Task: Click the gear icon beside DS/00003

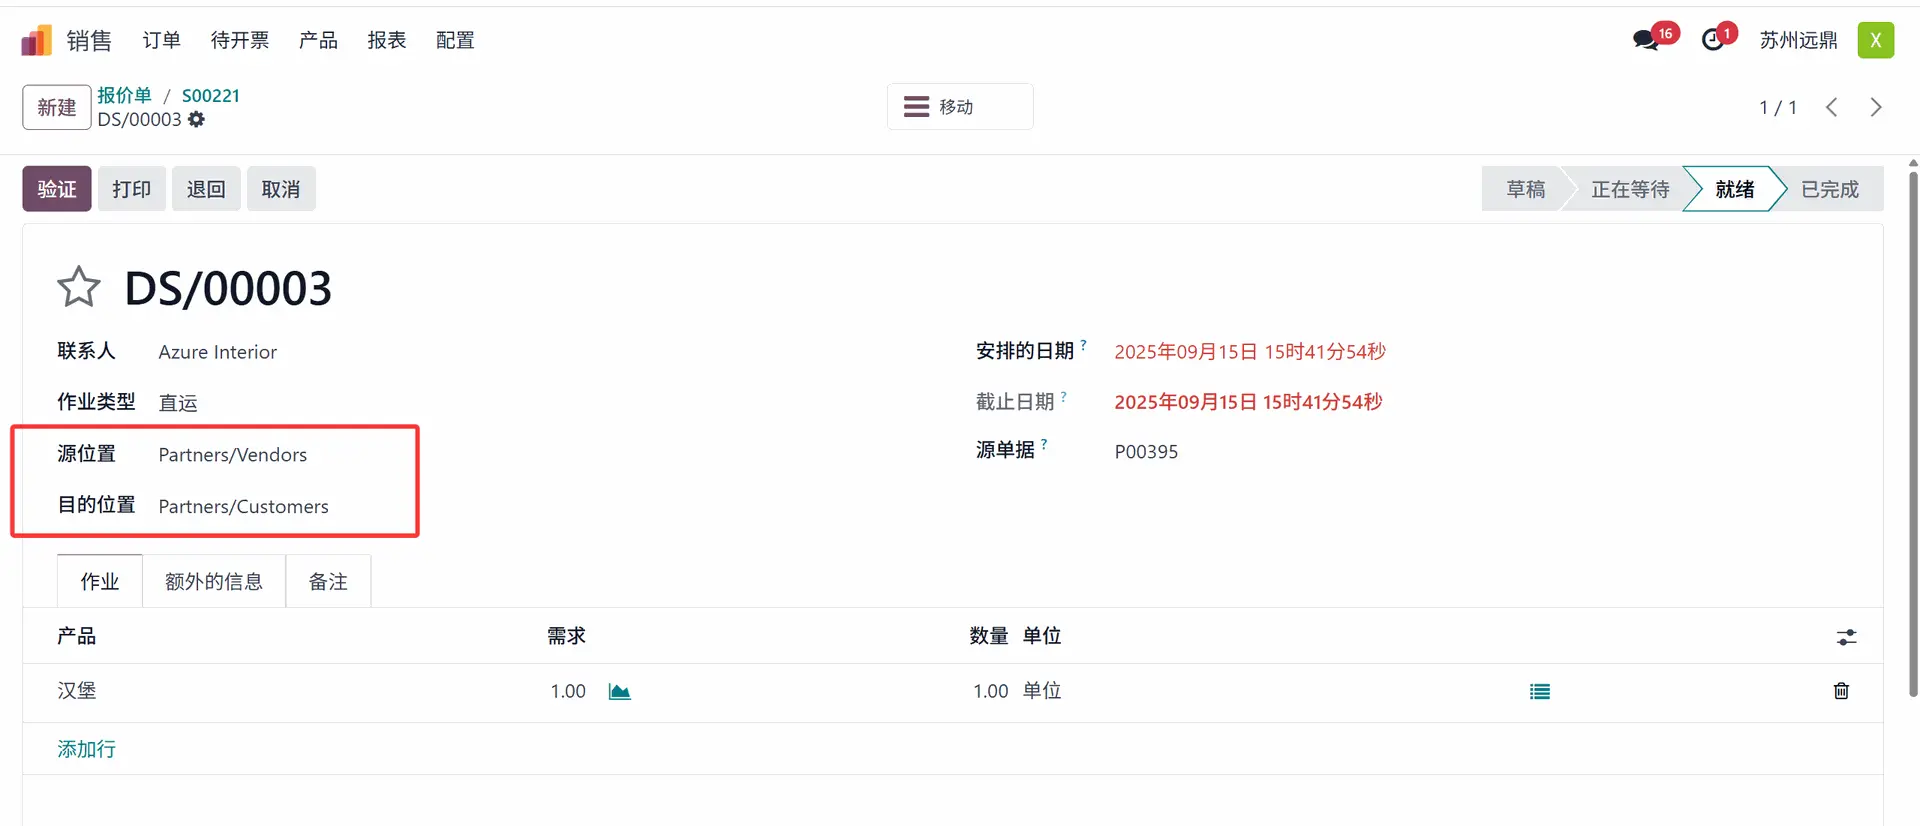Action: tap(197, 120)
